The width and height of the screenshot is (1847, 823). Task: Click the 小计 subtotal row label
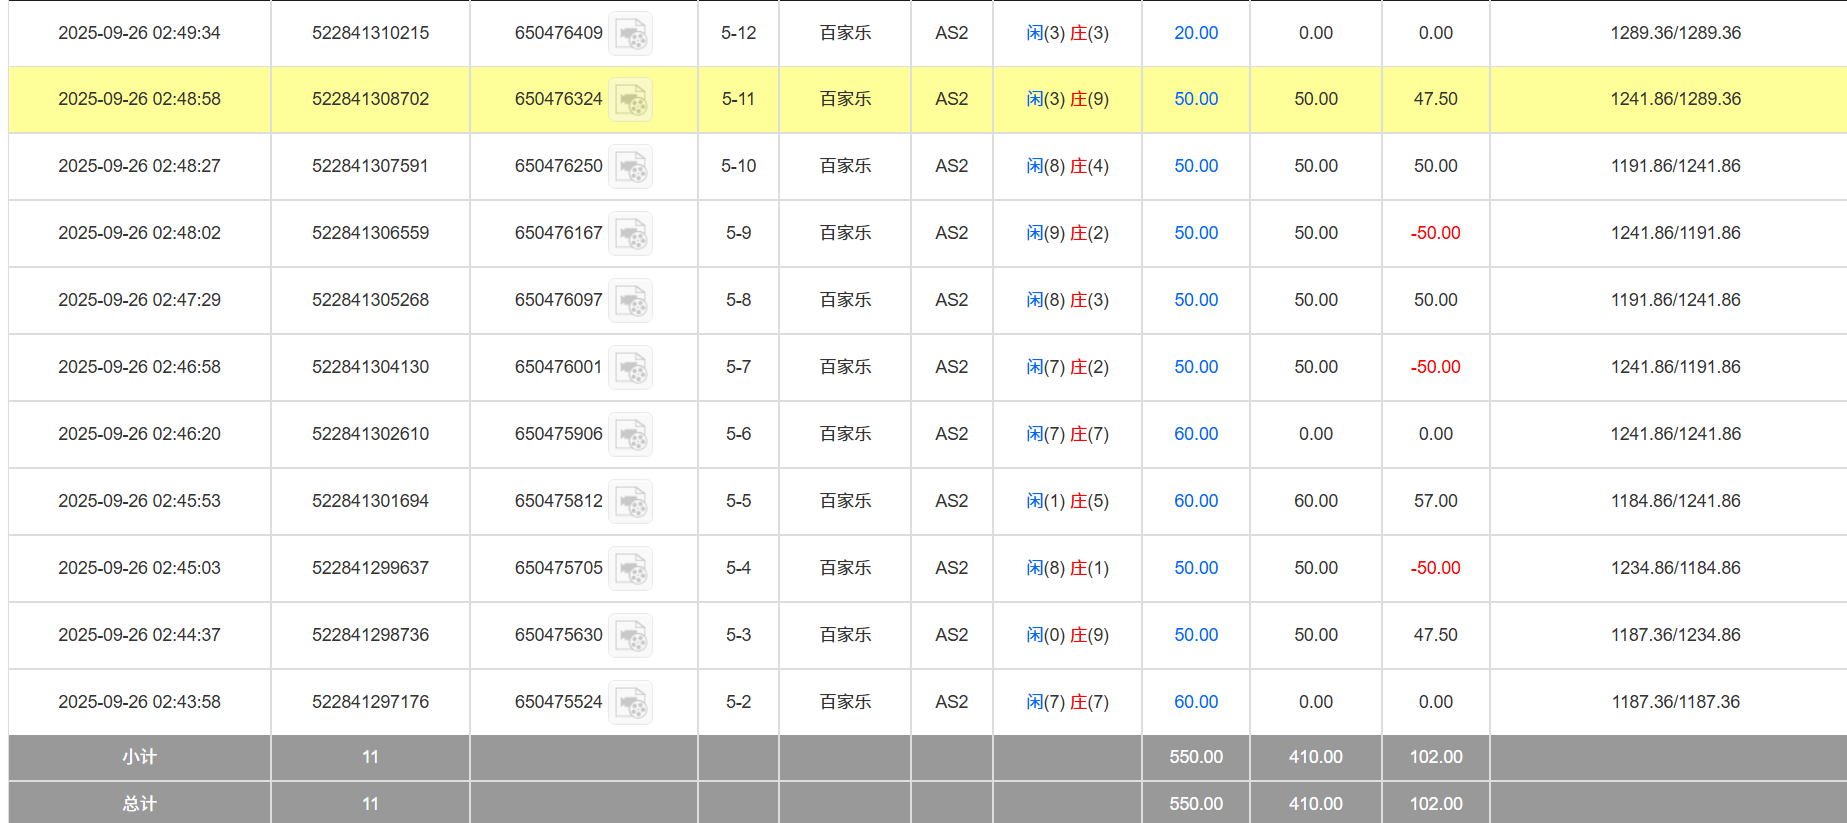click(139, 757)
